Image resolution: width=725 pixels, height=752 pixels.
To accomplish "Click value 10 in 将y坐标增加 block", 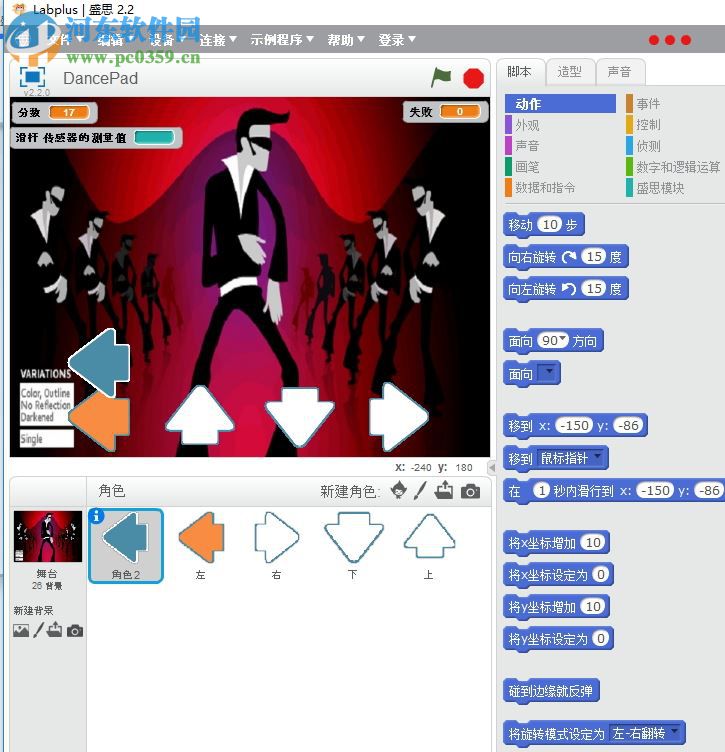I will click(593, 607).
